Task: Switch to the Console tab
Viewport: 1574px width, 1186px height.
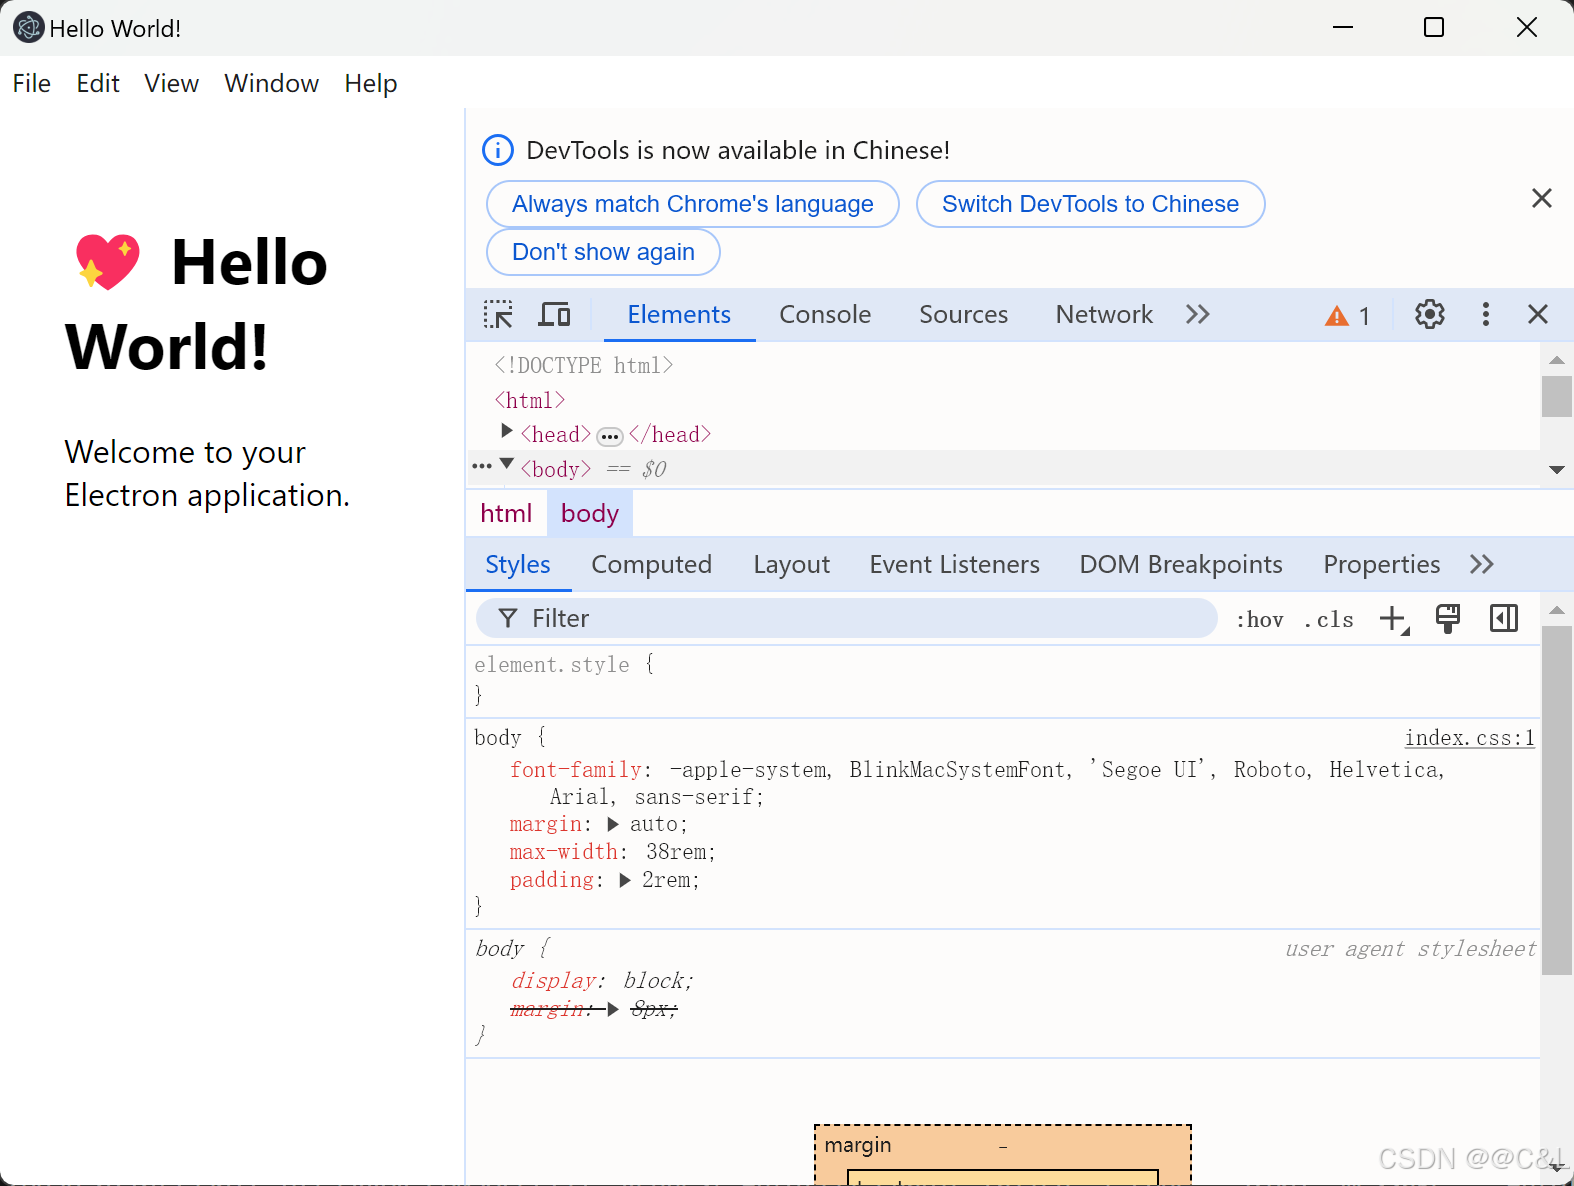Action: click(x=825, y=315)
